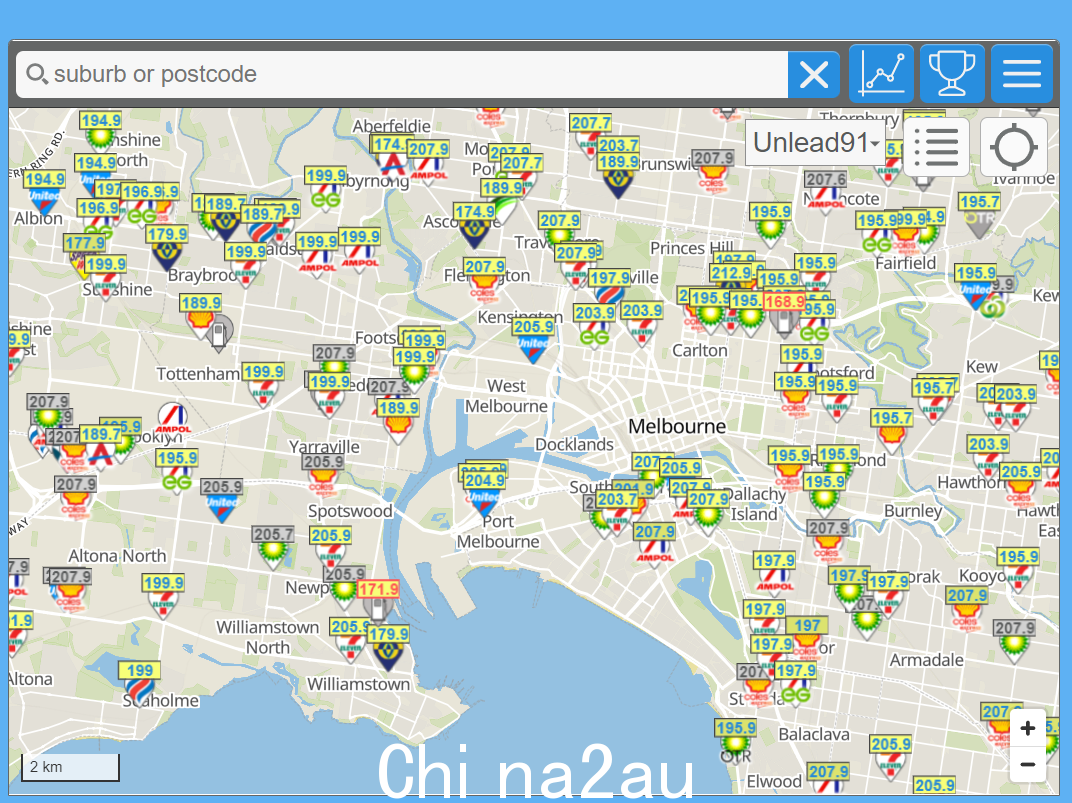The width and height of the screenshot is (1072, 803).
Task: Zoom in the map with plus
Action: click(x=1028, y=729)
